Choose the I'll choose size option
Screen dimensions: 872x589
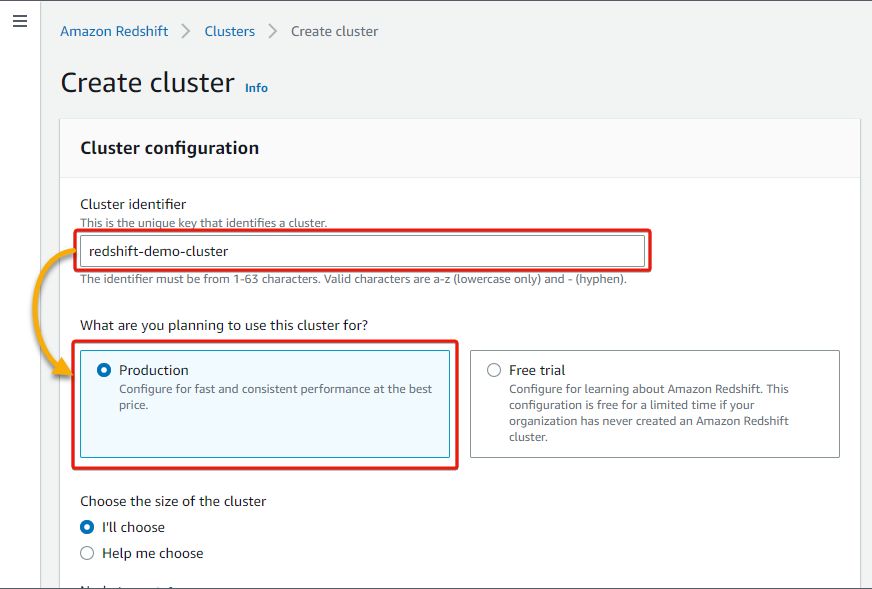click(x=87, y=527)
